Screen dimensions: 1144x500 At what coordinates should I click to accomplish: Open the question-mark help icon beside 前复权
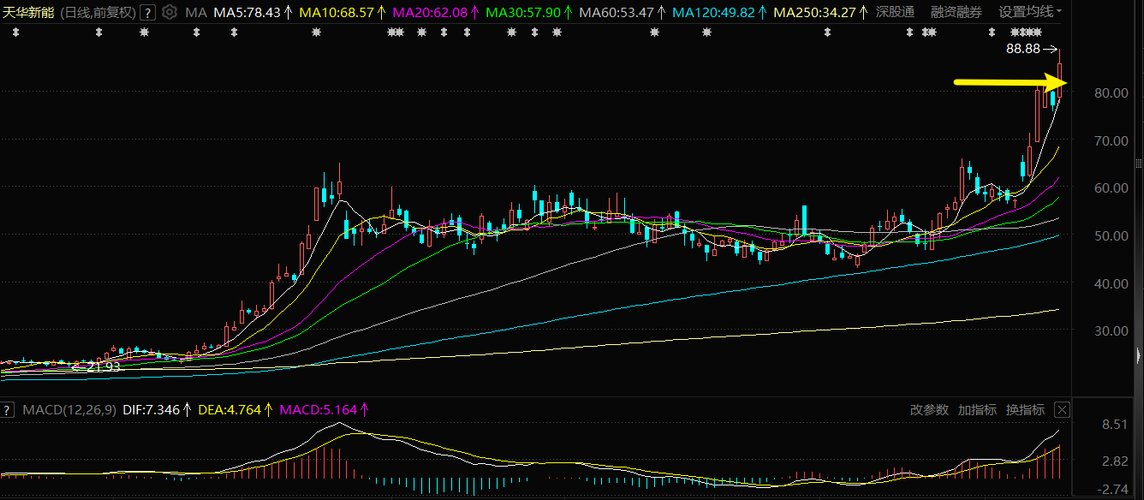(x=148, y=12)
